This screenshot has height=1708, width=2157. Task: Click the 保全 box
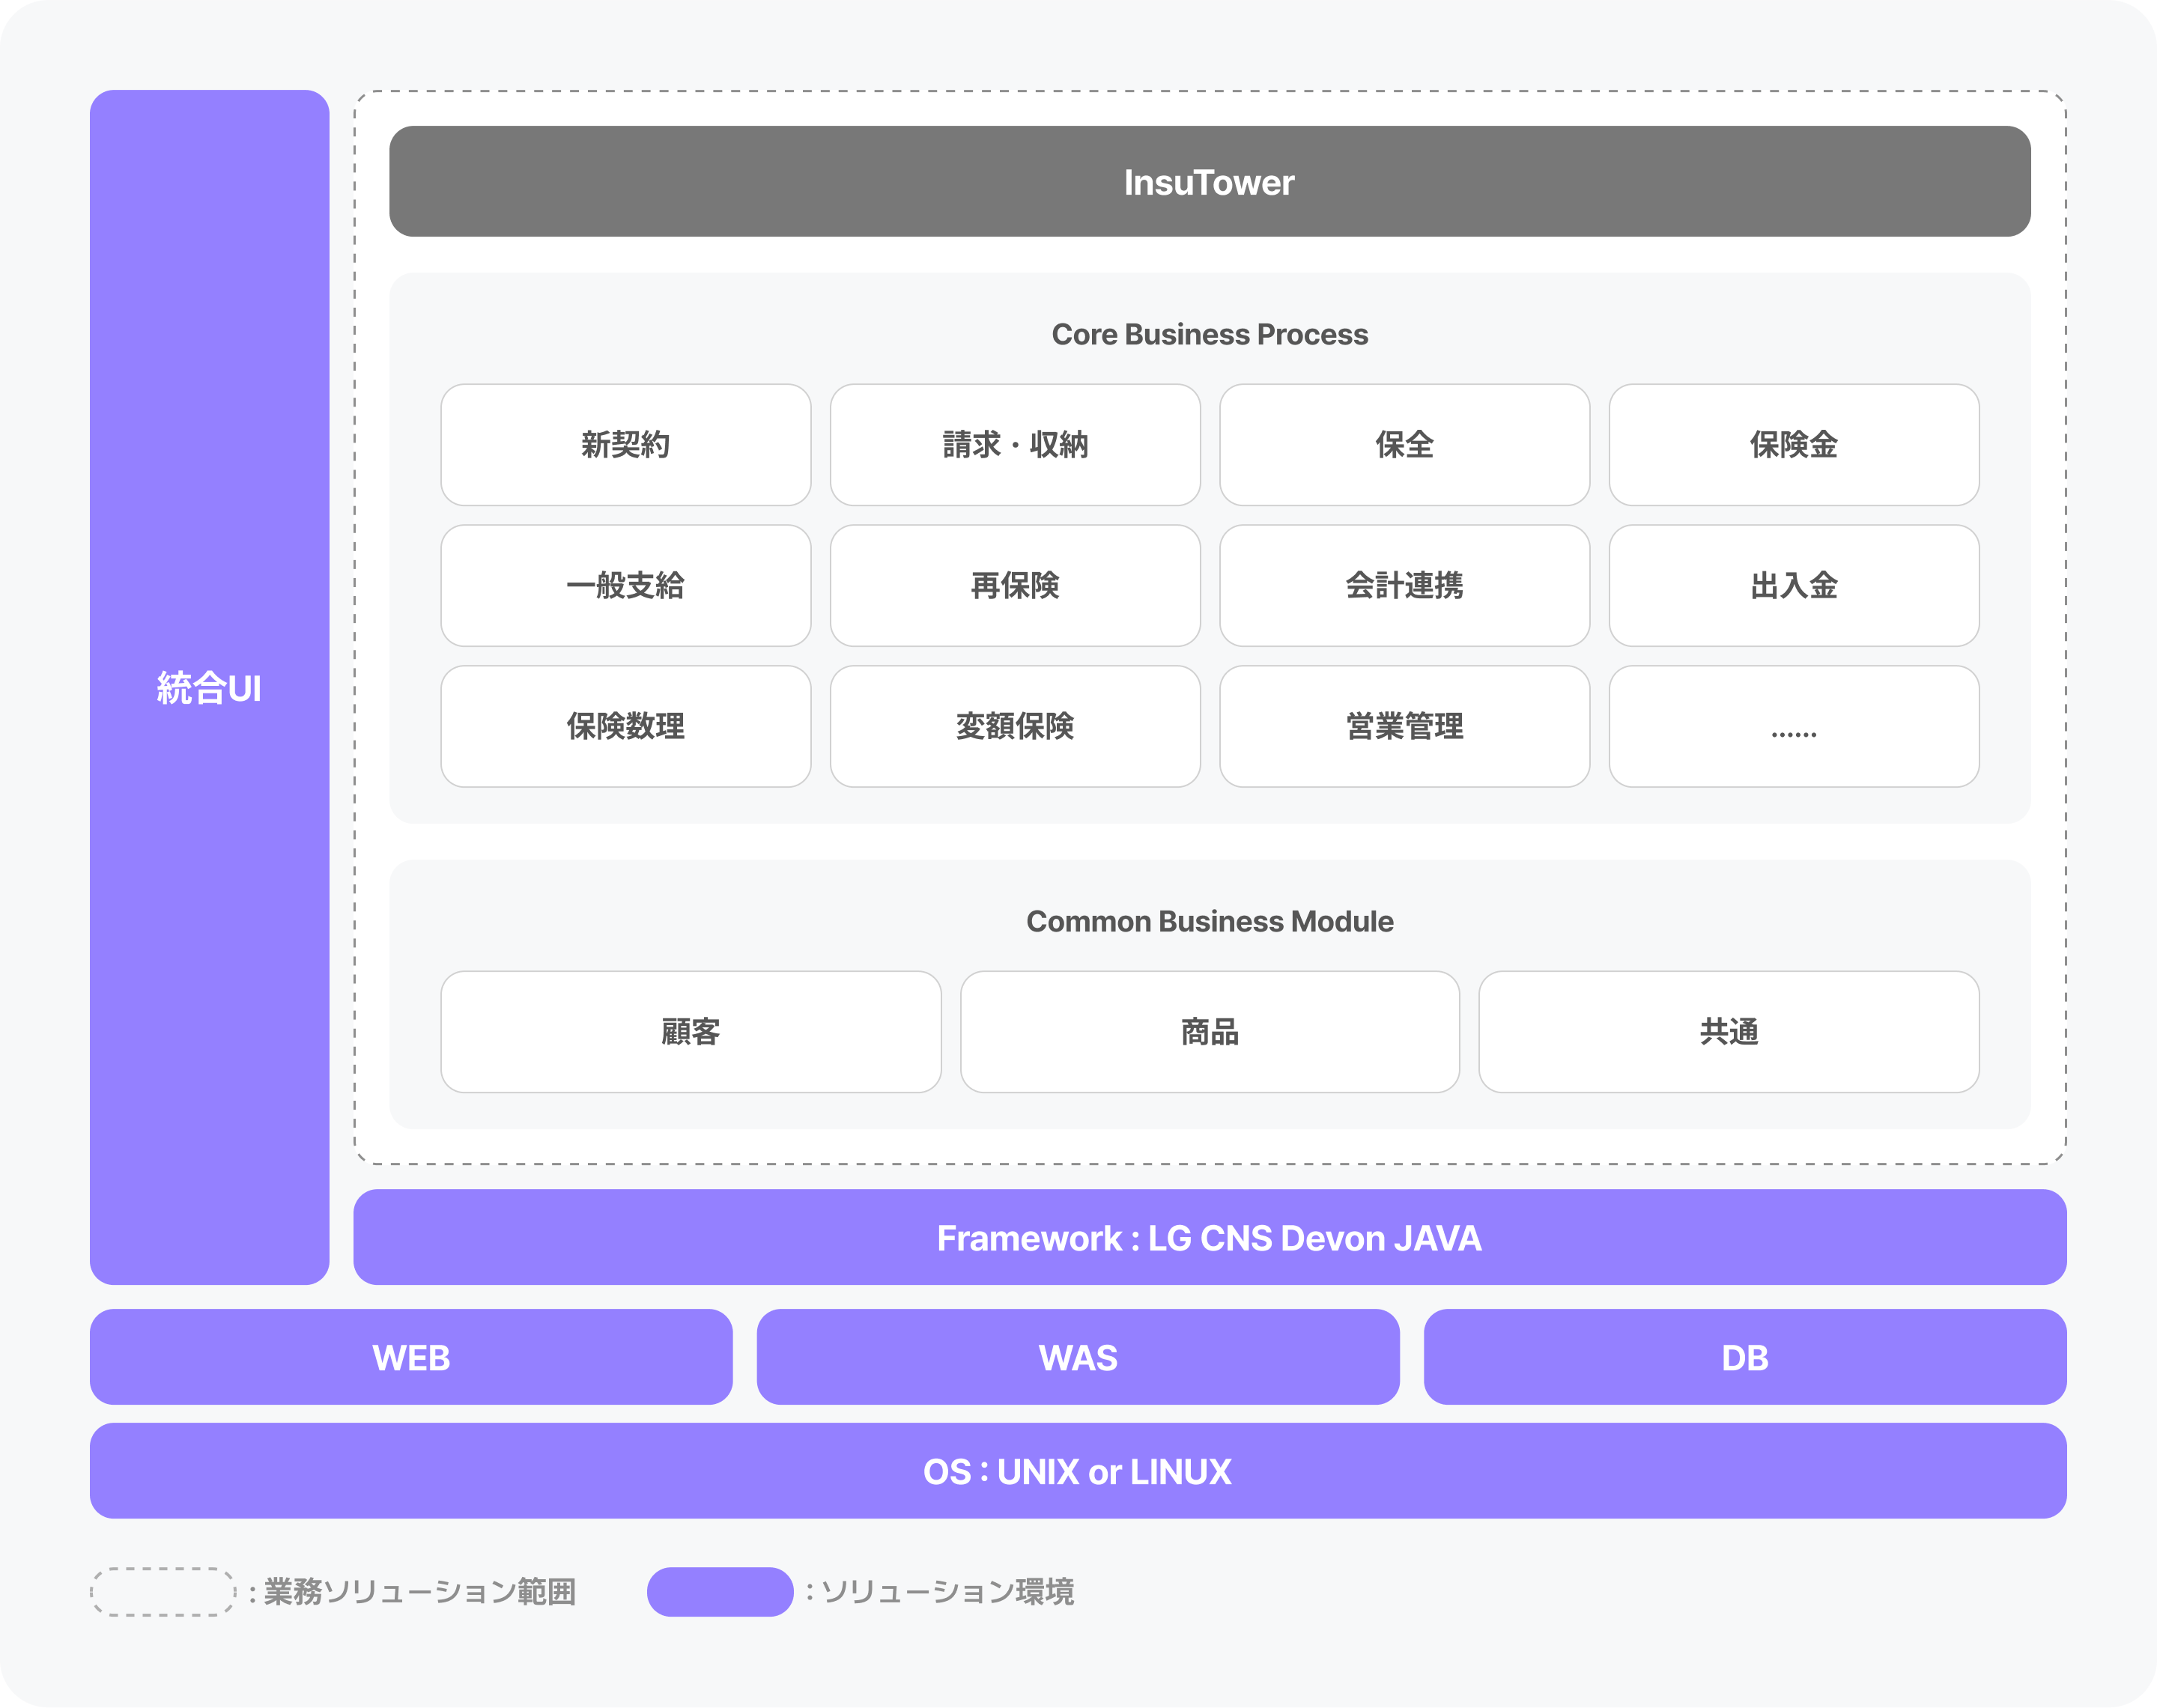pyautogui.click(x=1404, y=445)
